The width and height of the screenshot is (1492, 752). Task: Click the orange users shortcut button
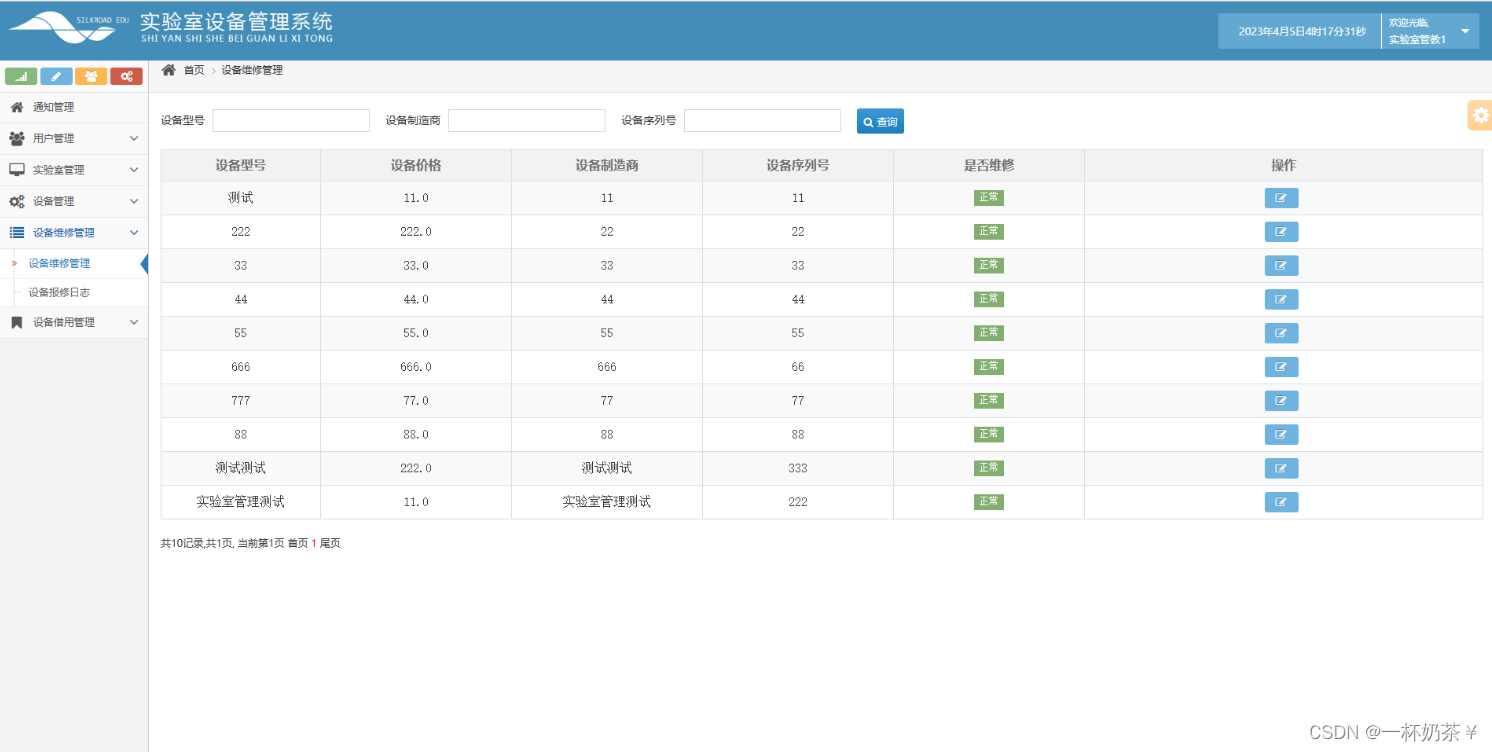coord(91,76)
